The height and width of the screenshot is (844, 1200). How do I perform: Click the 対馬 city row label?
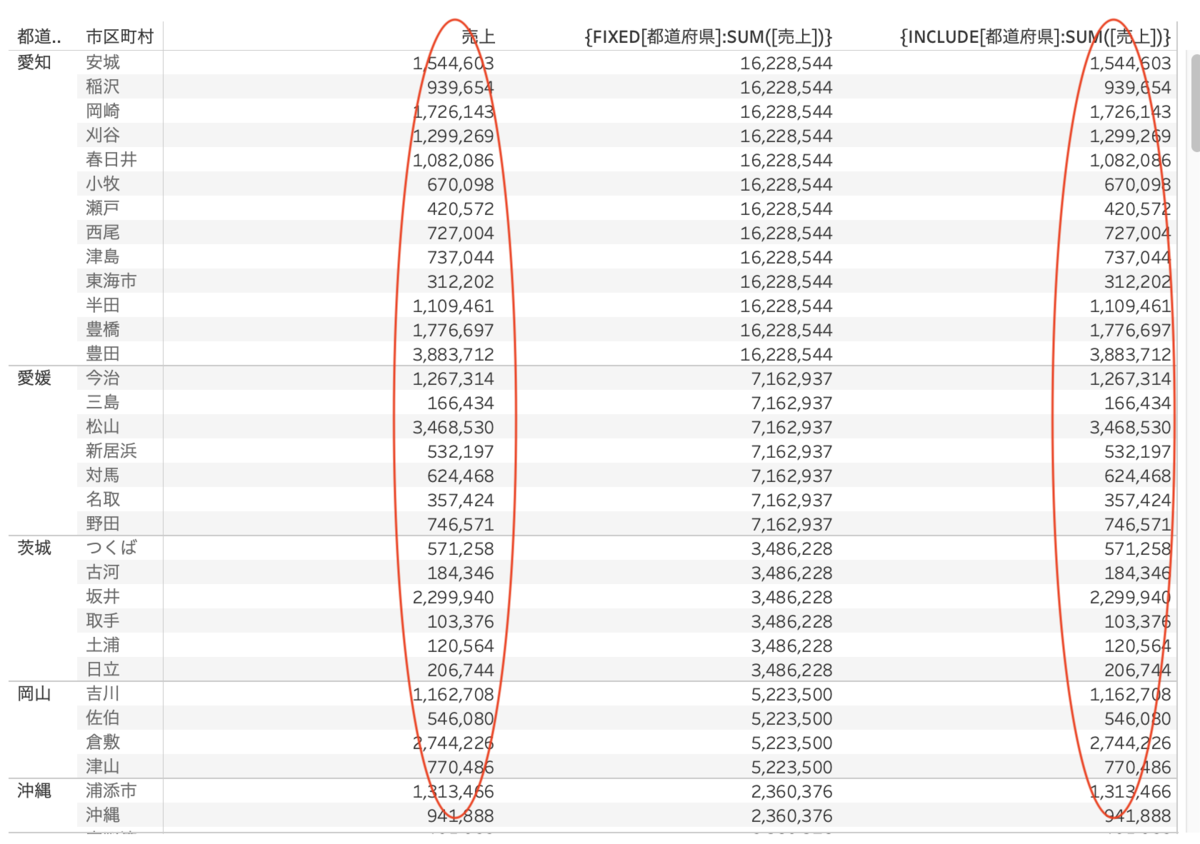(102, 475)
